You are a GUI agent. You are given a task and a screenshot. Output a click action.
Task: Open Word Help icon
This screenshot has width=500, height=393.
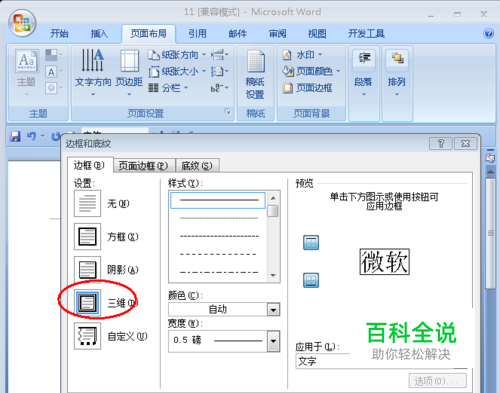(489, 33)
